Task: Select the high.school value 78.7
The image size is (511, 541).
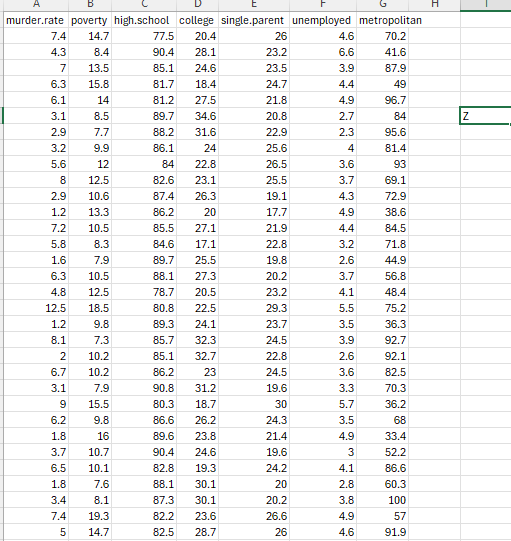Action: (144, 292)
